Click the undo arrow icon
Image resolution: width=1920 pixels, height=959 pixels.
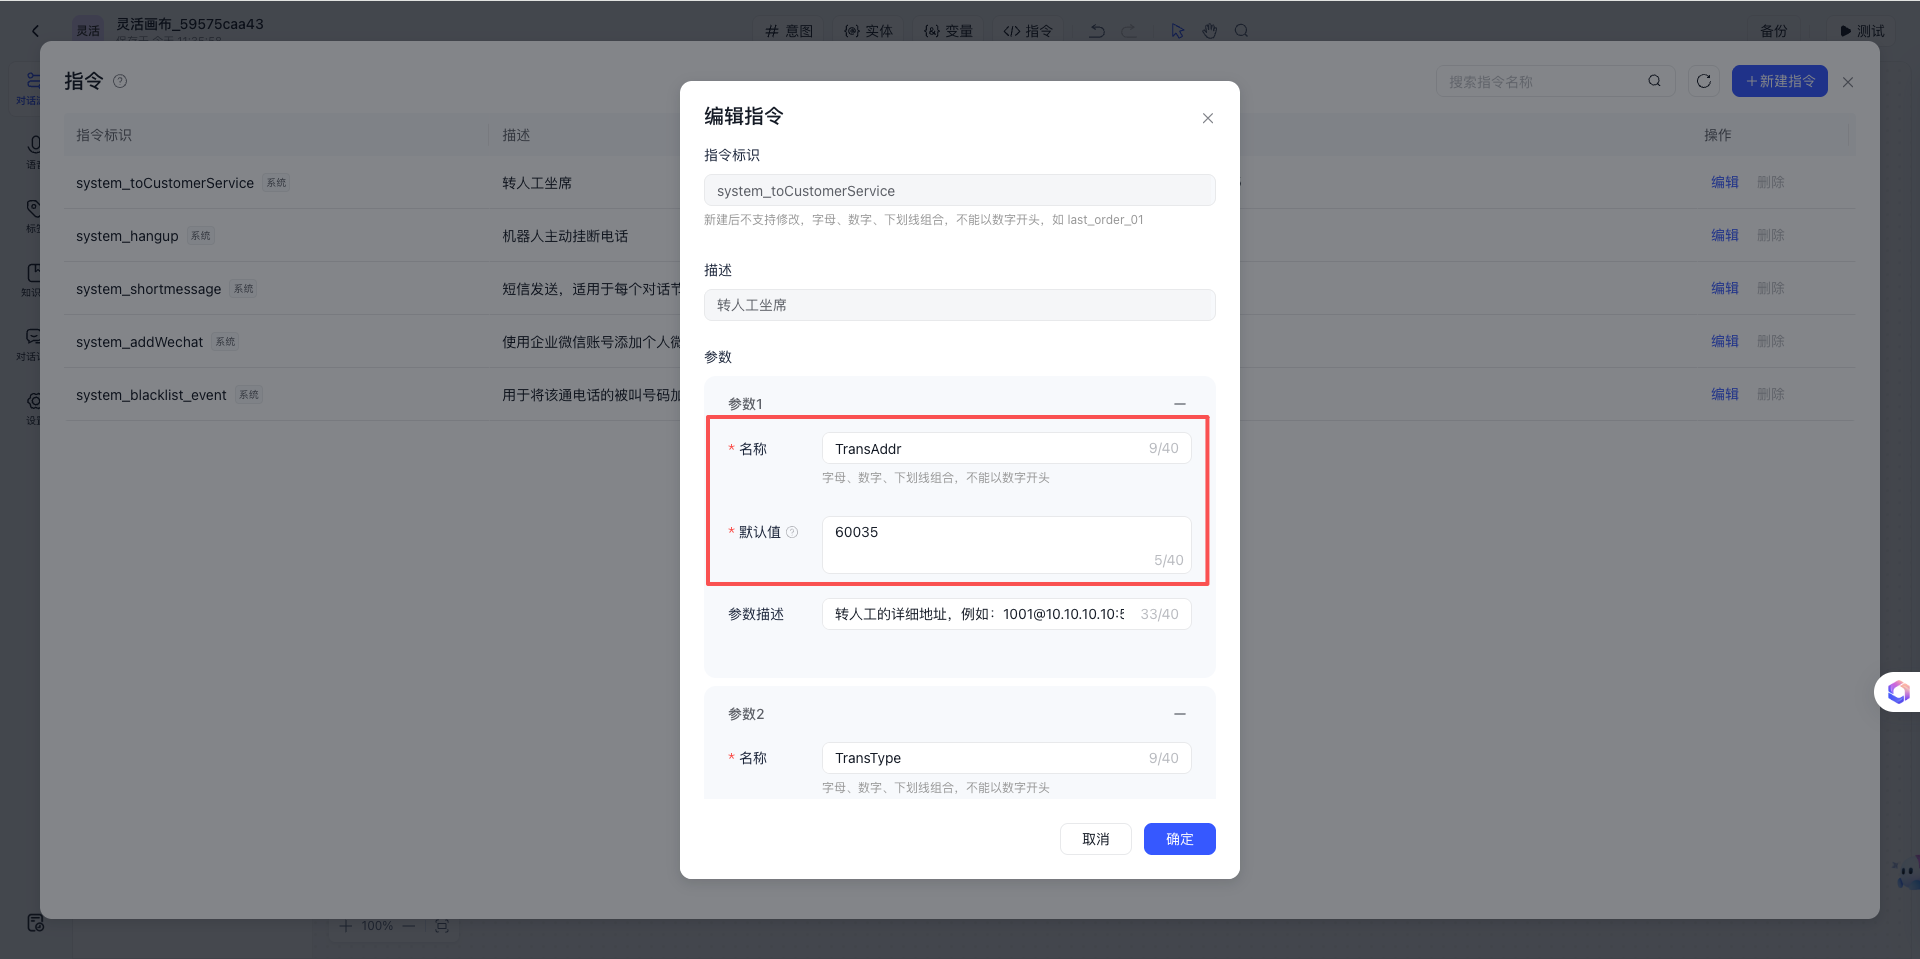1097,31
